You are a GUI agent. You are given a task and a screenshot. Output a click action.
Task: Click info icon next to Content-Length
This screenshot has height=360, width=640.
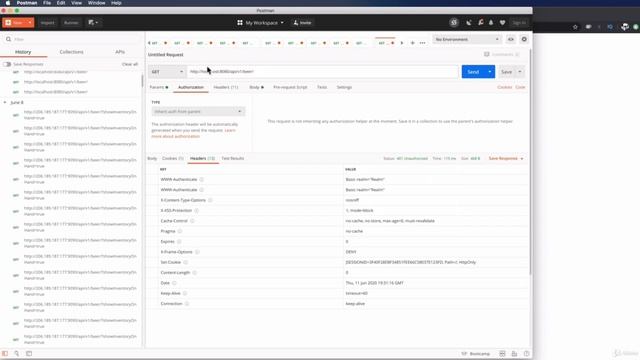coord(194,273)
